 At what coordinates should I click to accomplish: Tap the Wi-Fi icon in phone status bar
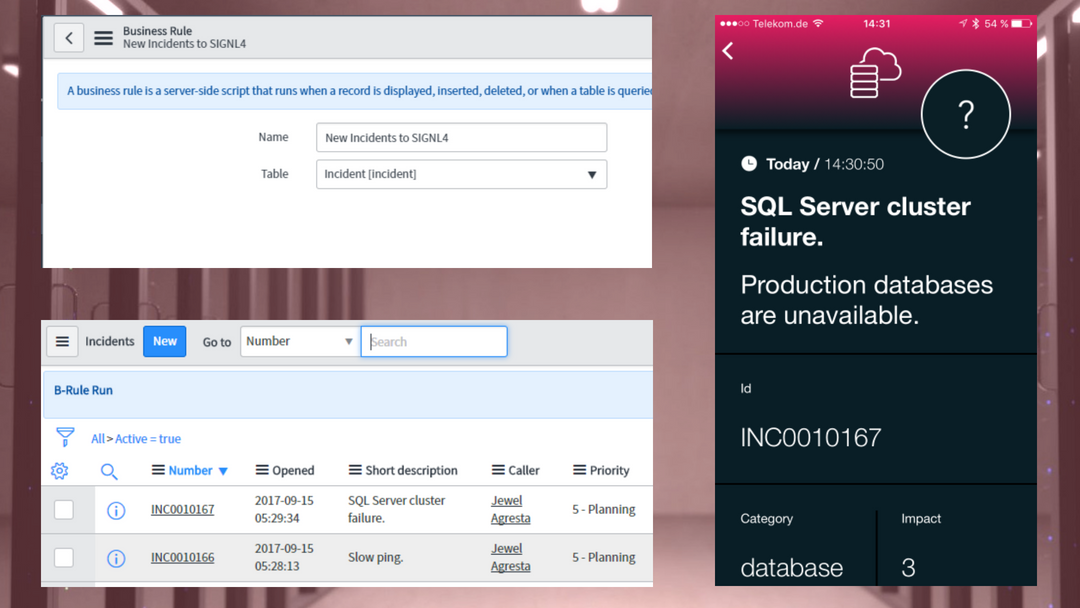pos(818,23)
